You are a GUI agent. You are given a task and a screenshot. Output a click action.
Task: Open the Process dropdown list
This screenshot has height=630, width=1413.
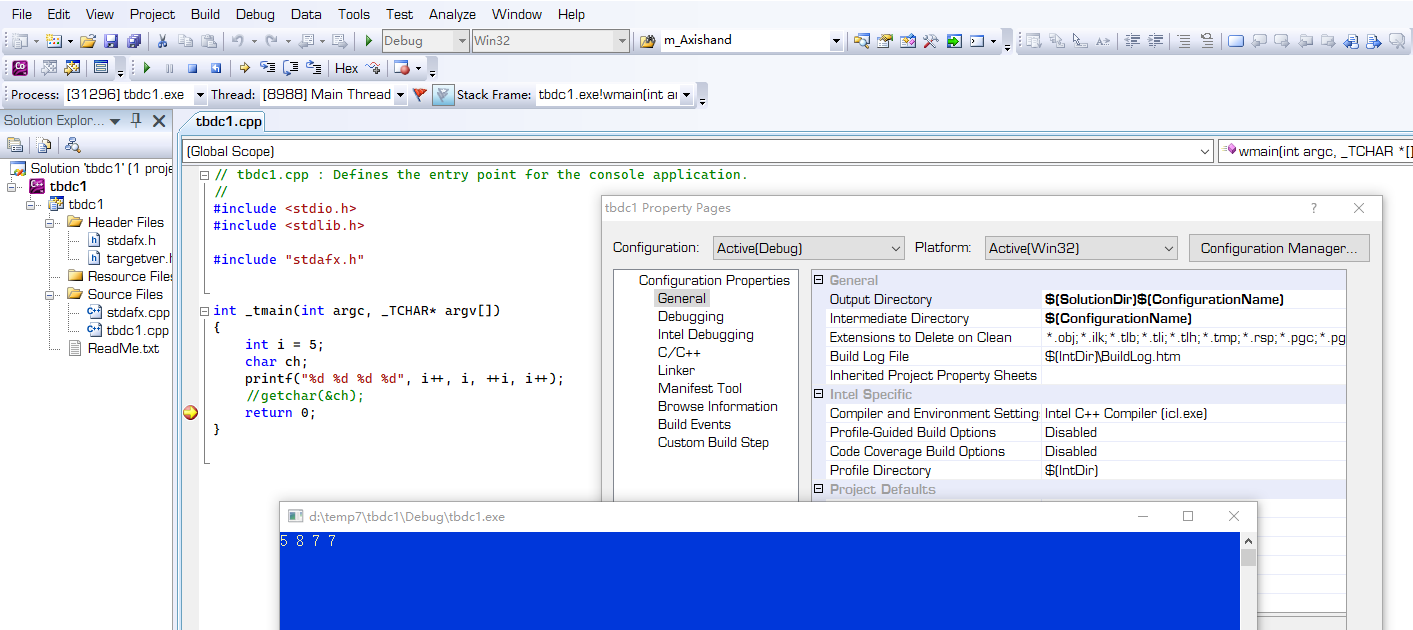click(x=200, y=95)
